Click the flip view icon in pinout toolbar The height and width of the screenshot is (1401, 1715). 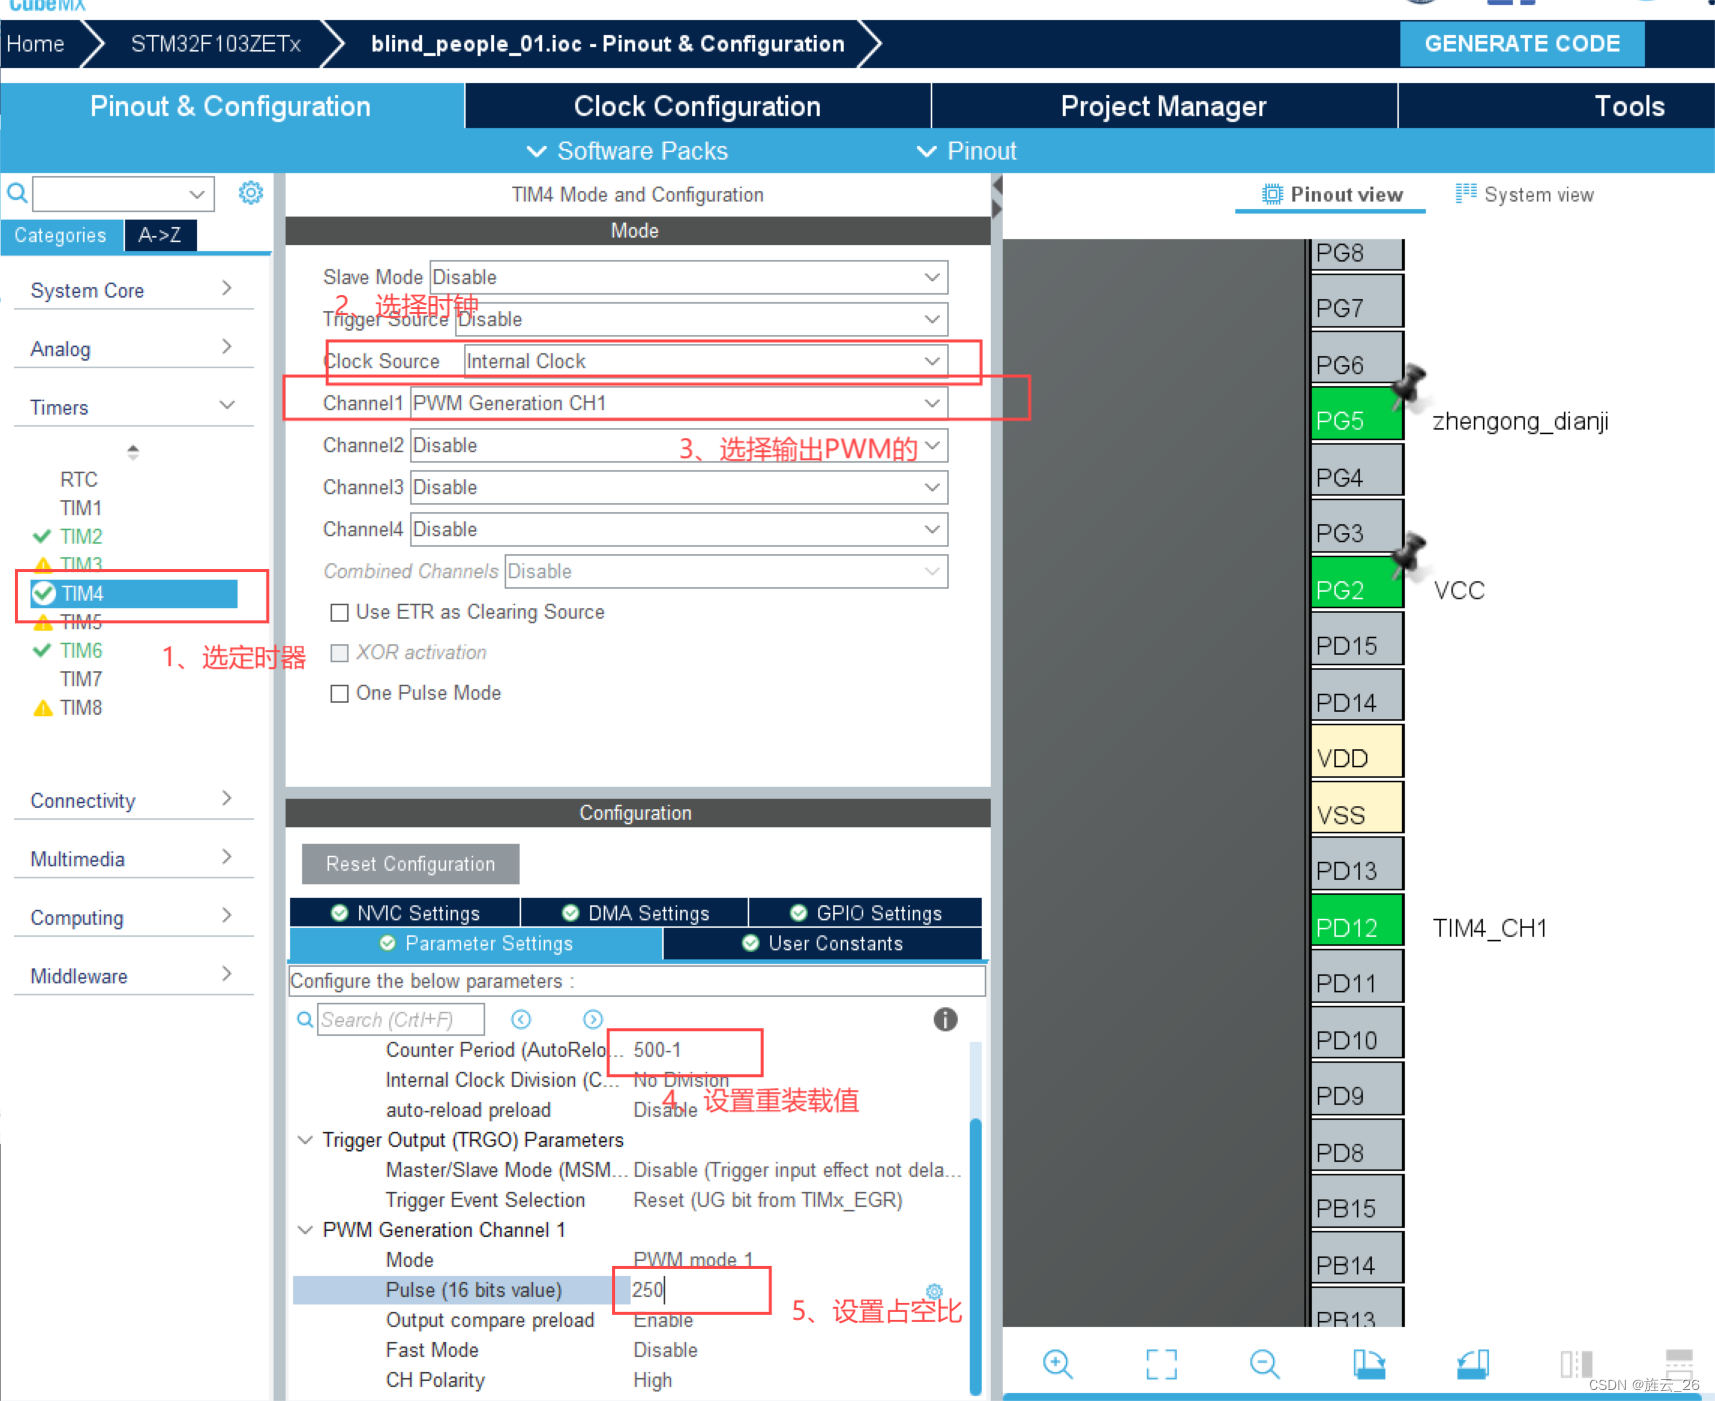tap(1576, 1363)
